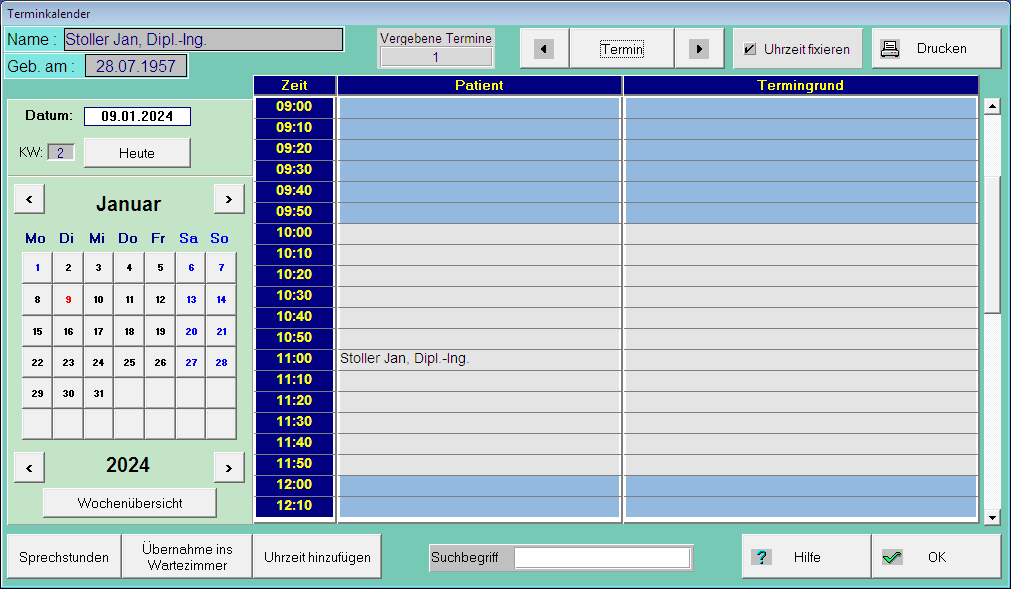Go to next month beside Januar
This screenshot has width=1011, height=589.
pyautogui.click(x=229, y=199)
